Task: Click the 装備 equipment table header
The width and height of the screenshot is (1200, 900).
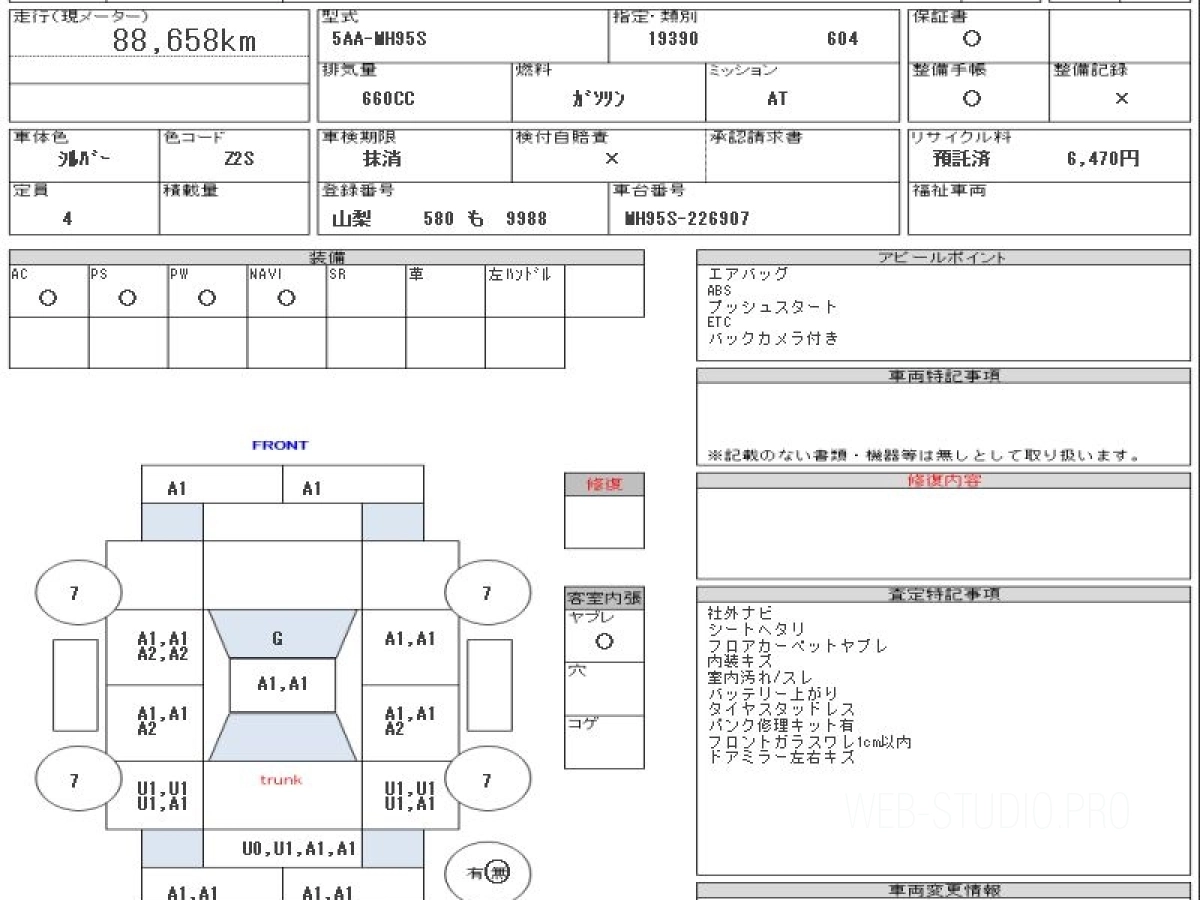Action: [327, 257]
